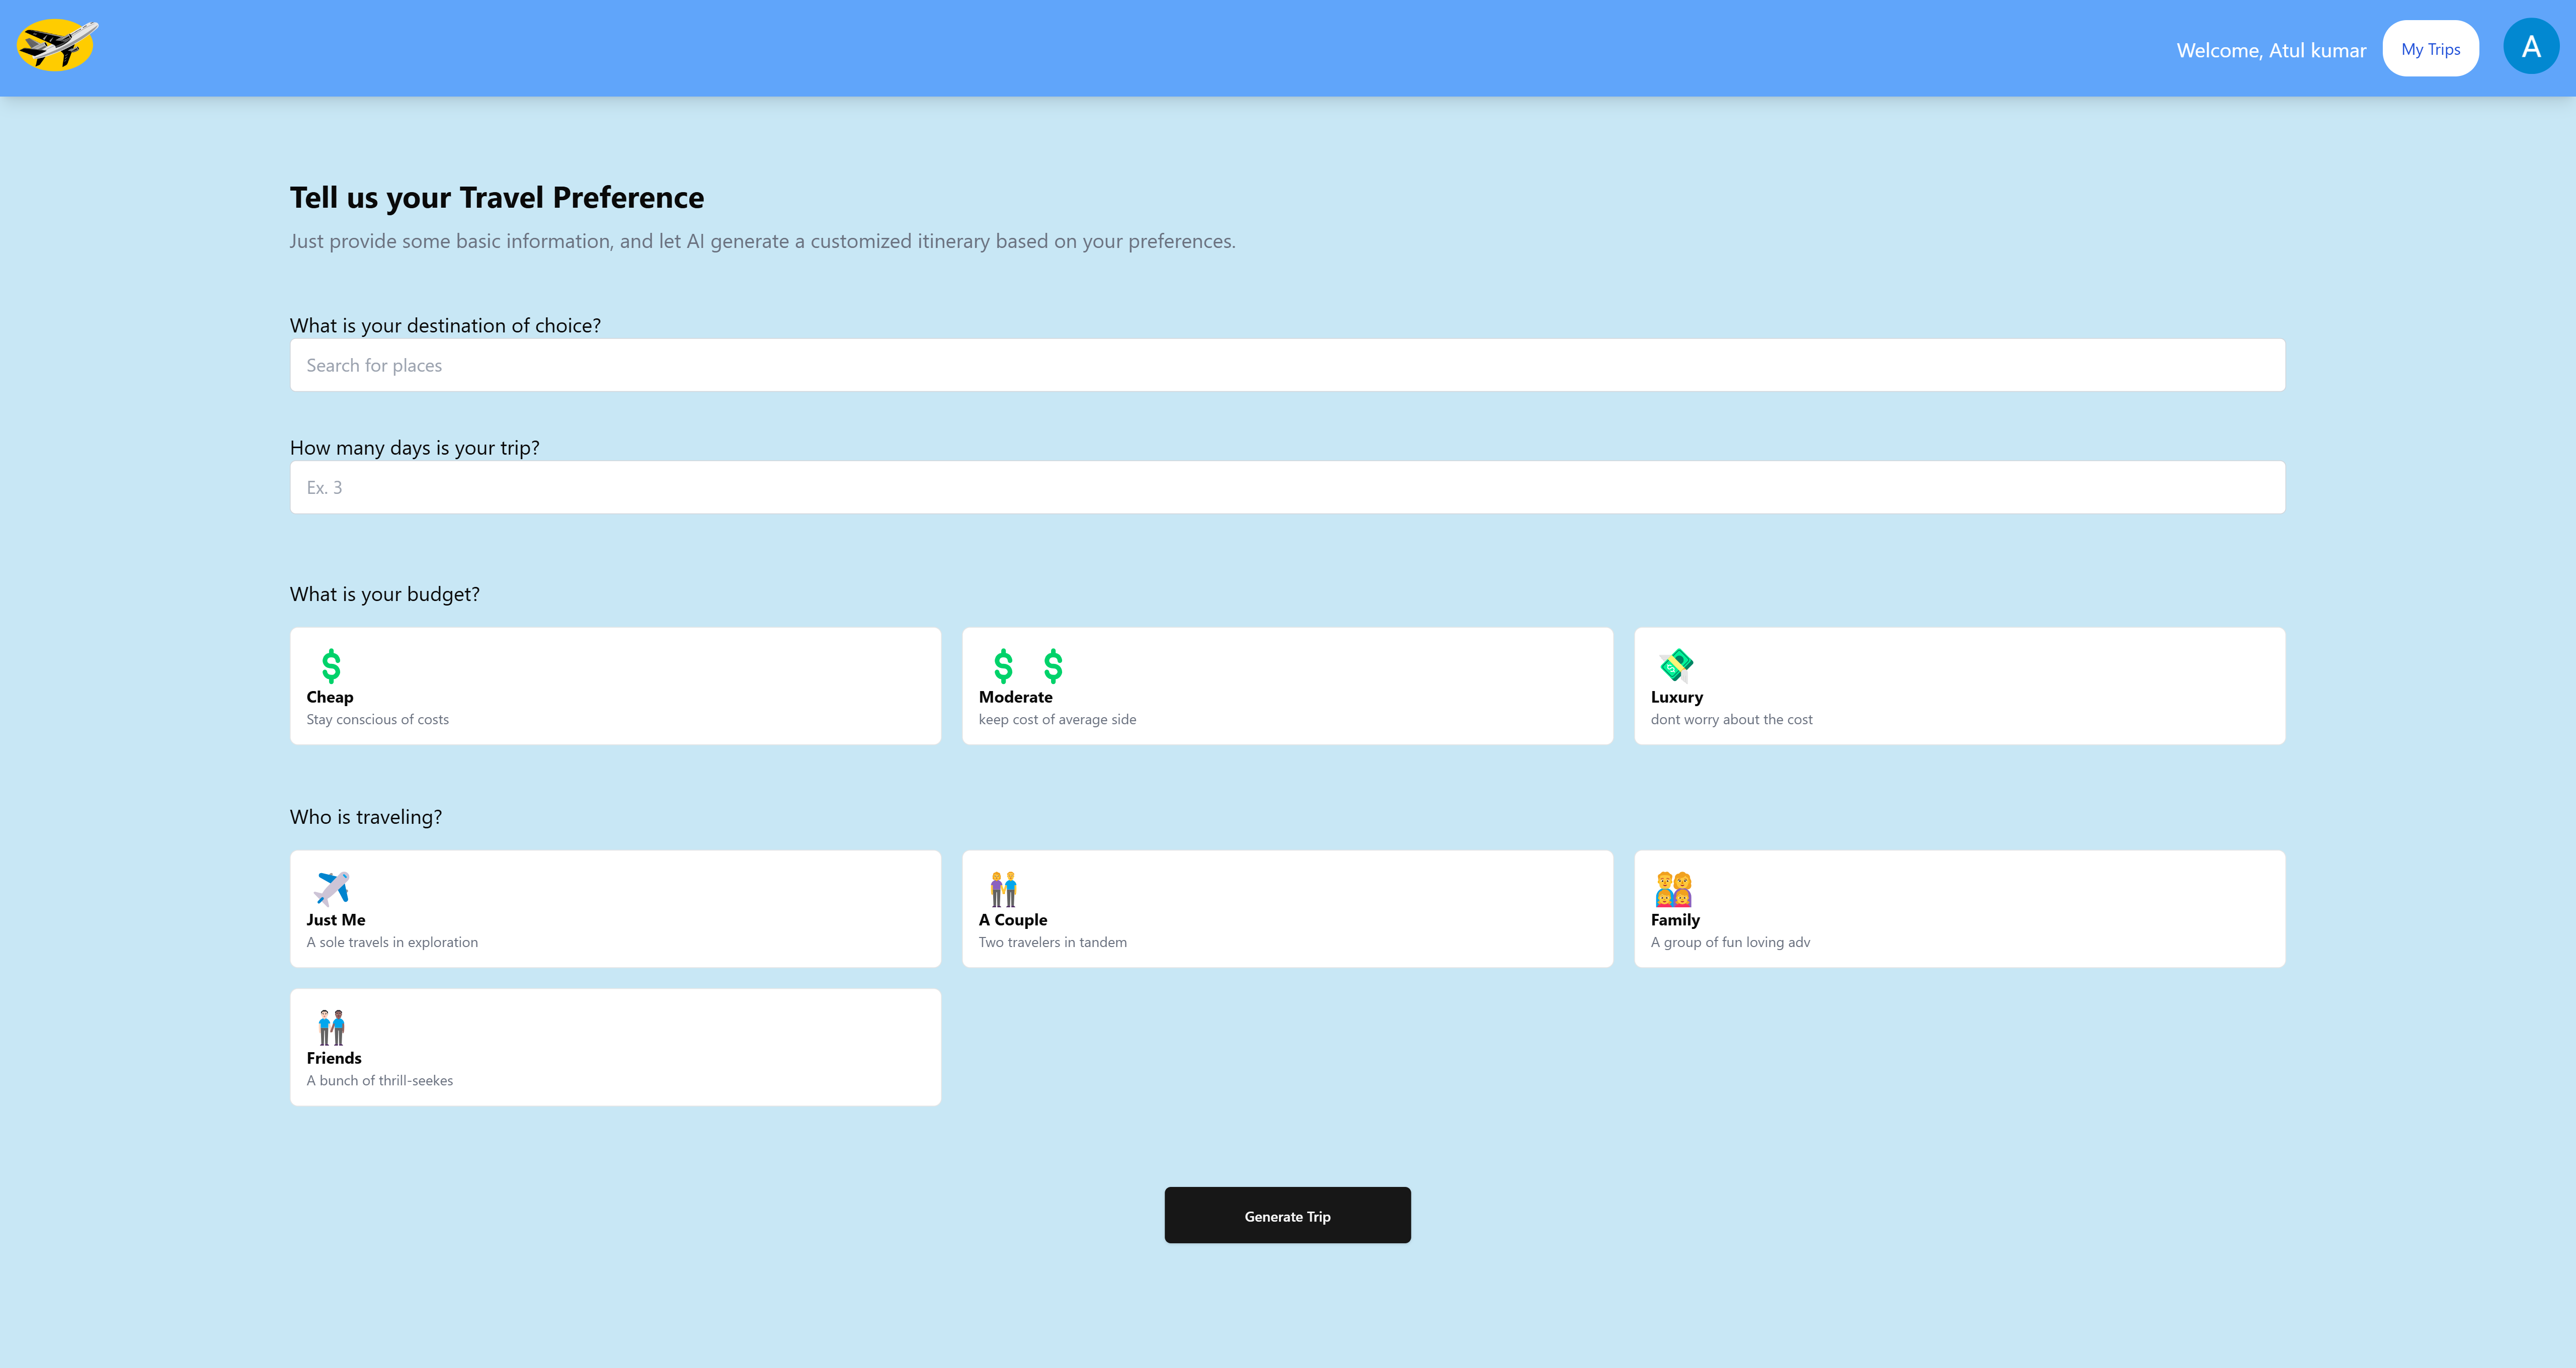Click the two friends emoji icon
The image size is (2576, 1368).
point(331,1027)
